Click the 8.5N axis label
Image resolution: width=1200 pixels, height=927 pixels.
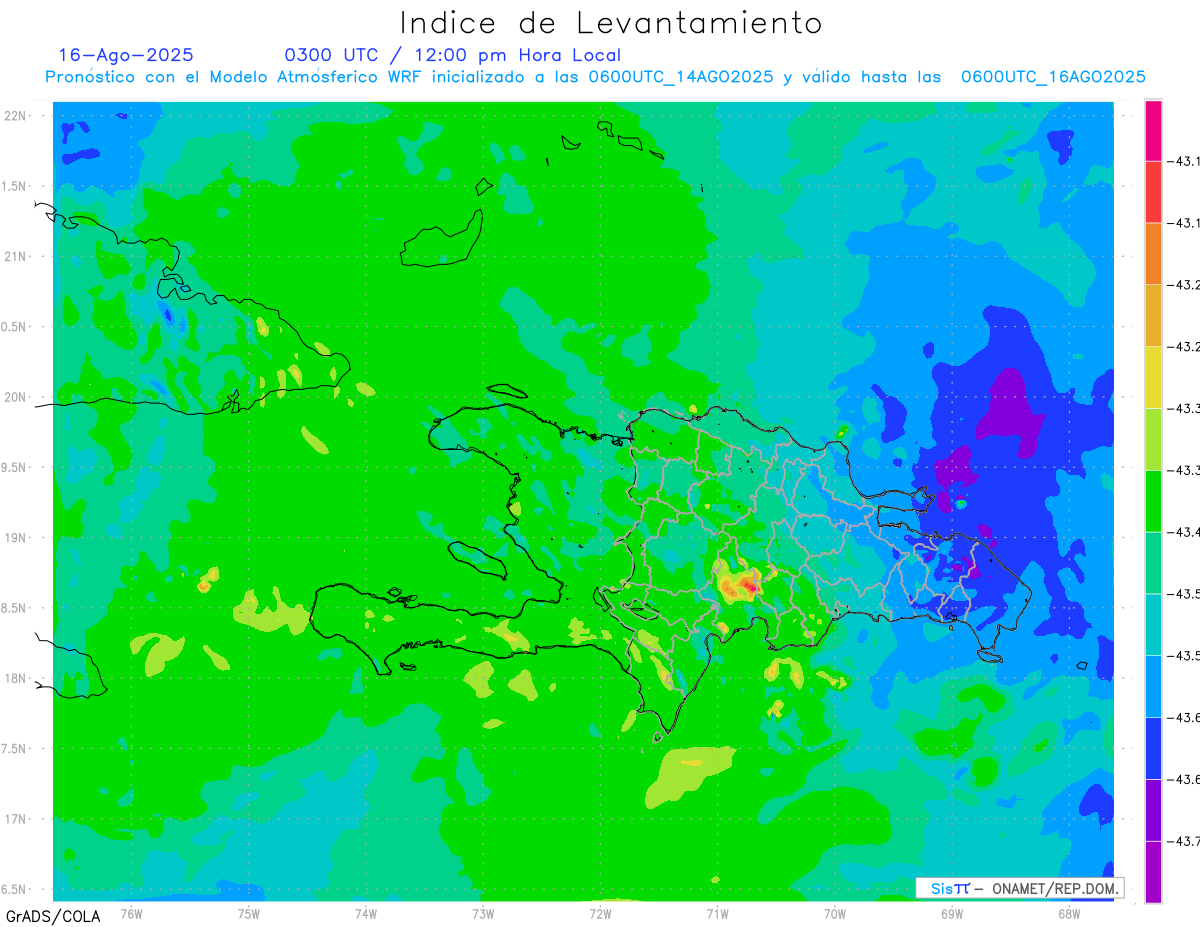[14, 608]
